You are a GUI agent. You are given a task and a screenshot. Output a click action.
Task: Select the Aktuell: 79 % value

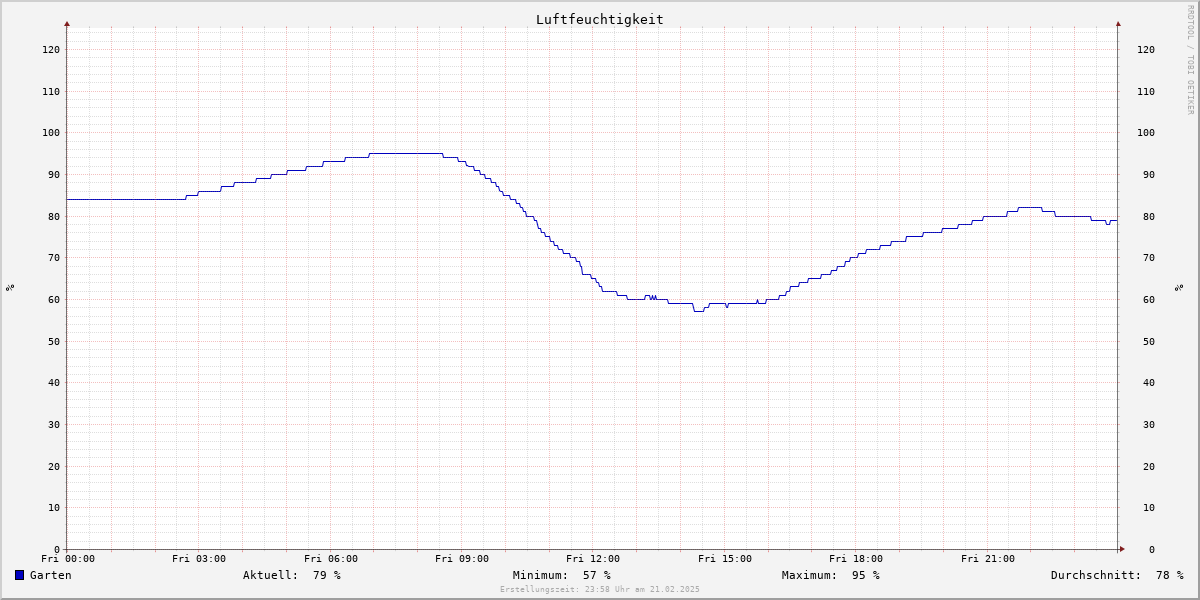pyautogui.click(x=292, y=575)
